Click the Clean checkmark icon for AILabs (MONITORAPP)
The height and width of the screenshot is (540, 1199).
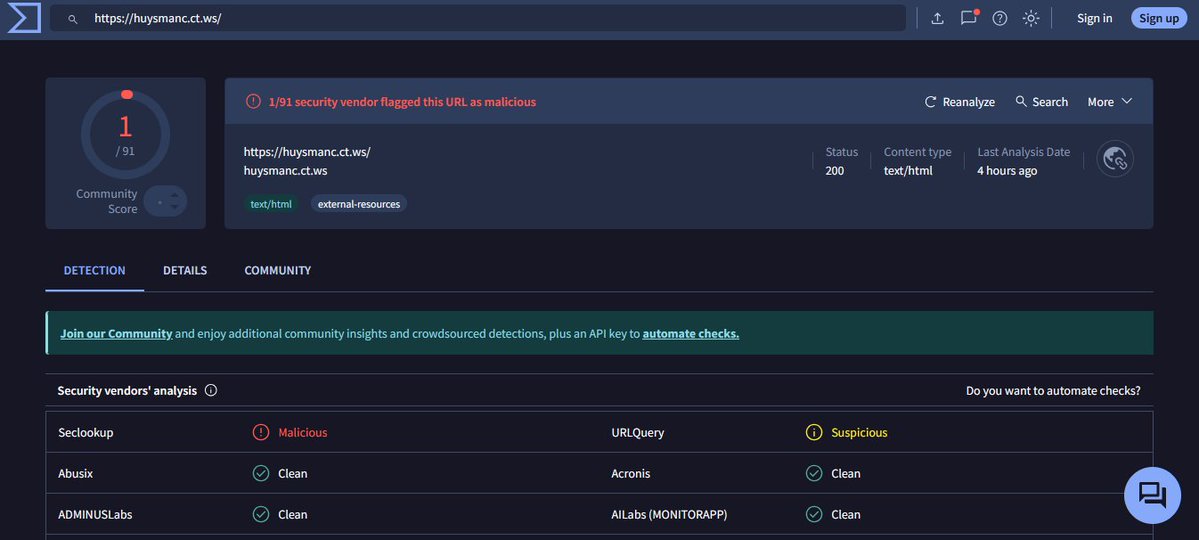coord(814,514)
